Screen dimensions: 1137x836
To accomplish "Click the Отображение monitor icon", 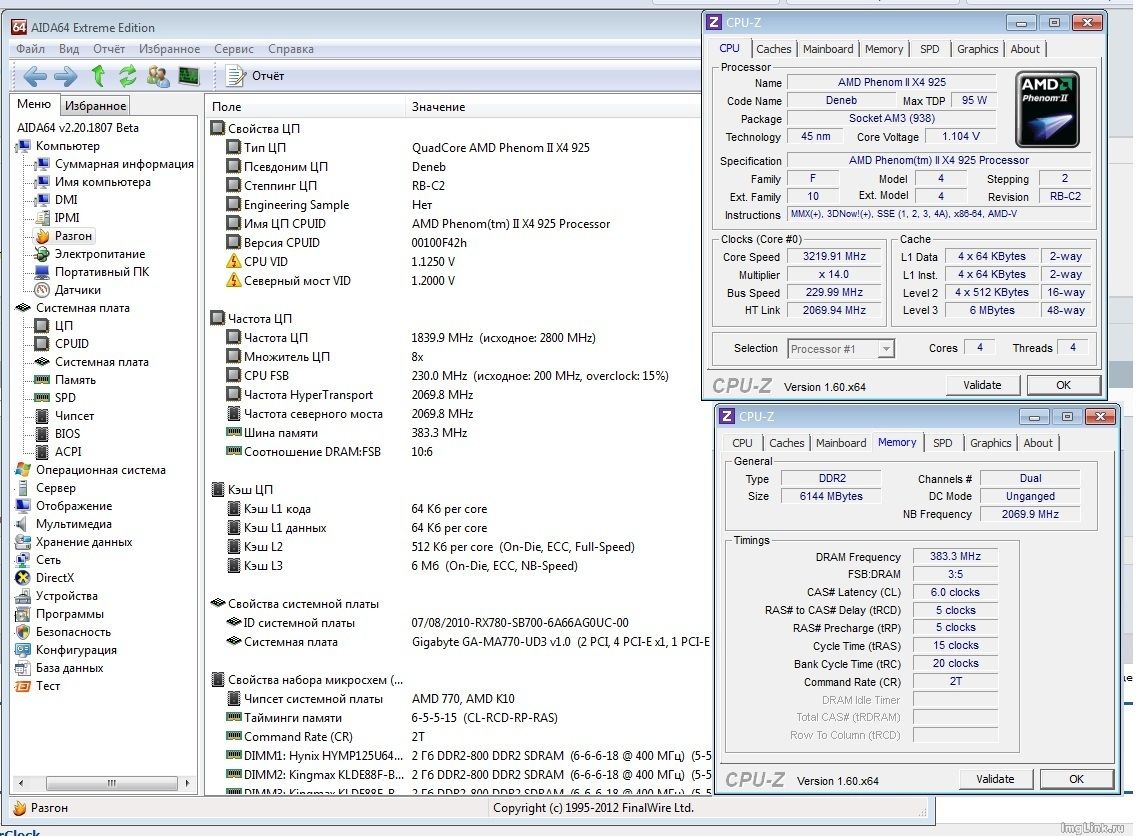I will [x=22, y=506].
